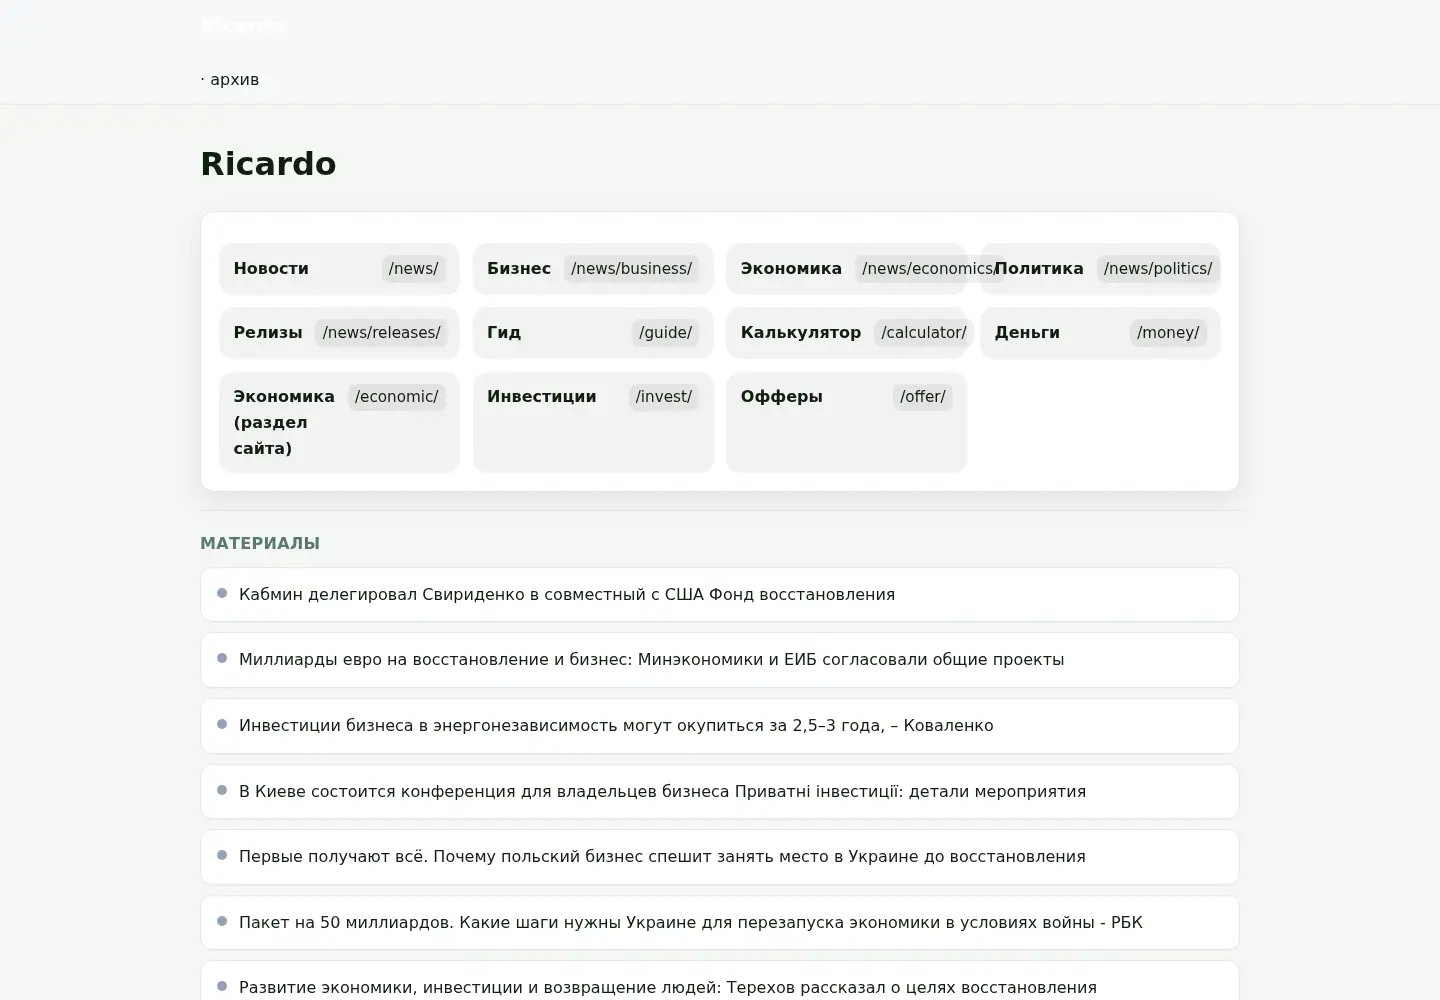Click the МАТЕРИАЛЫ section label
1440x1000 pixels.
tap(260, 544)
